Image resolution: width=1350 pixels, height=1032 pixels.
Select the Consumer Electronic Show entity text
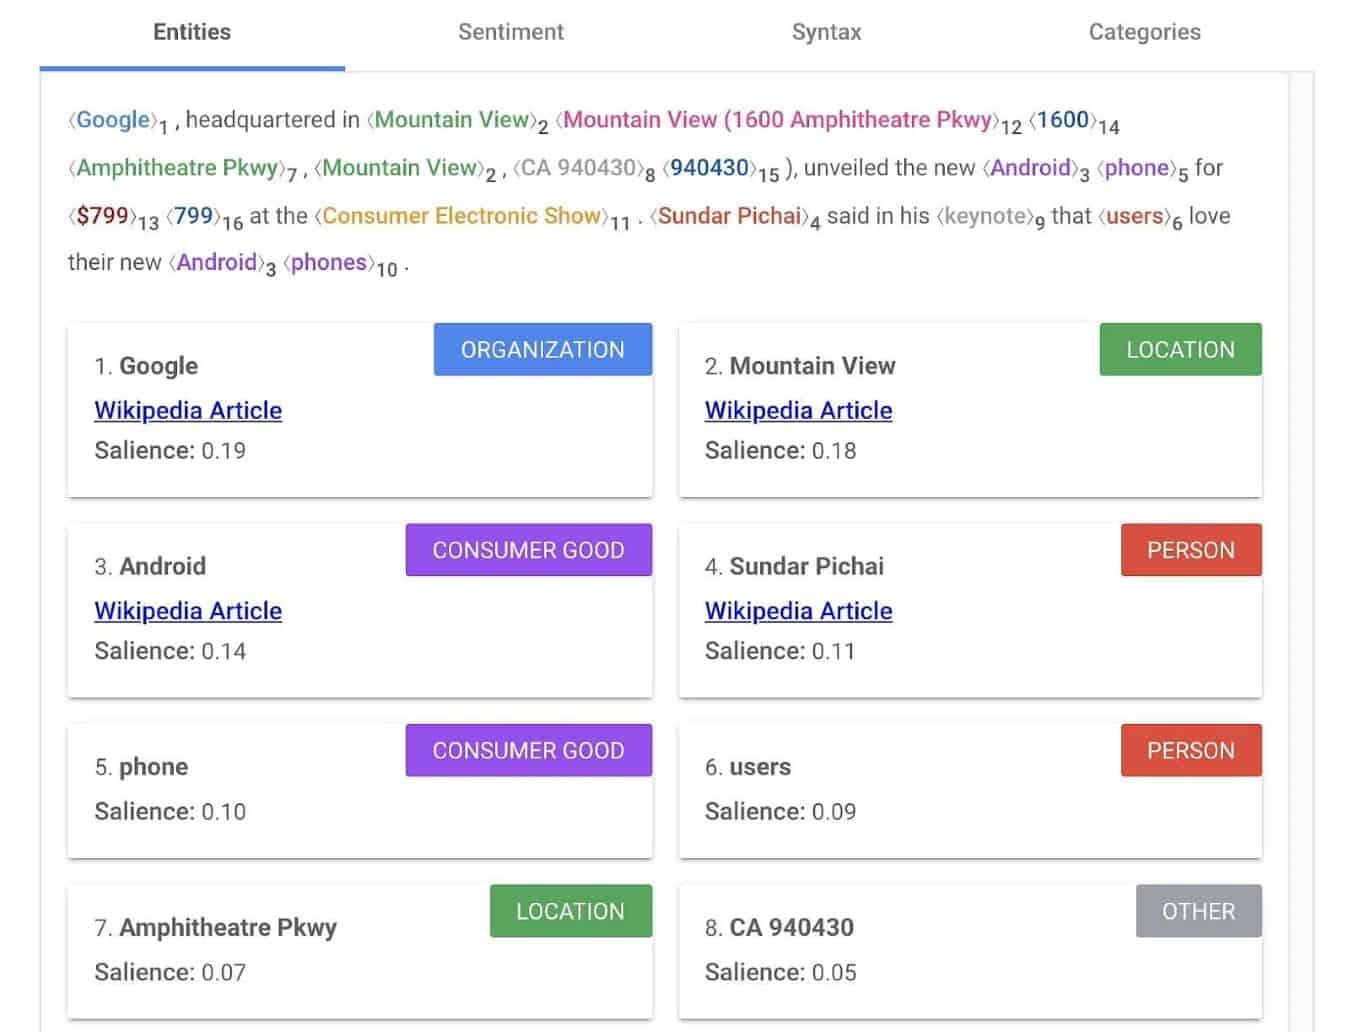[x=462, y=216]
